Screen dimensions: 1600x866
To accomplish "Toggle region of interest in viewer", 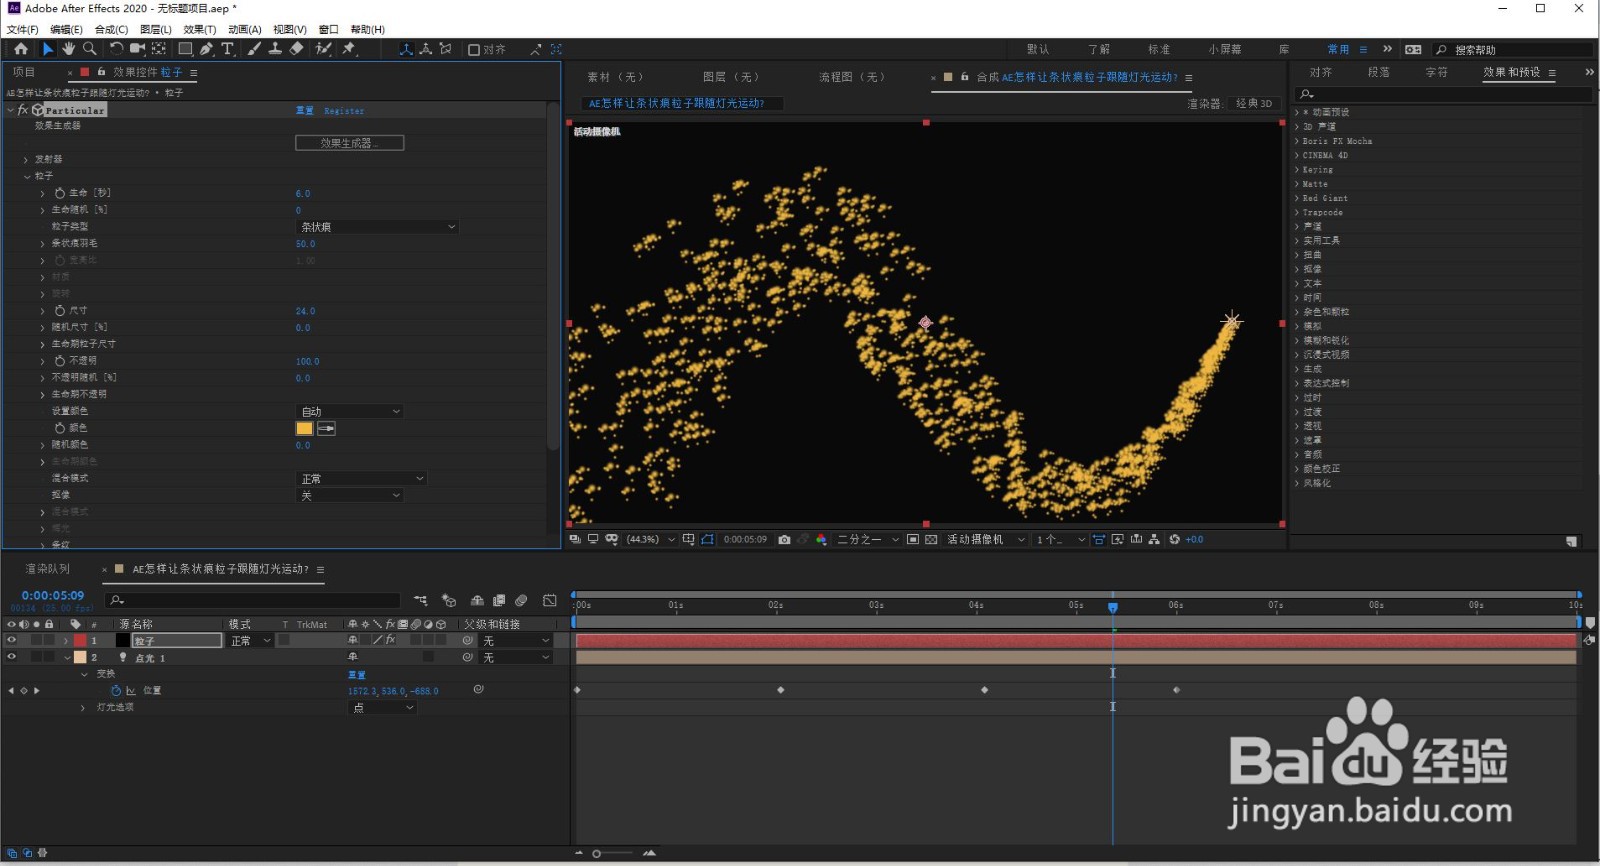I will [x=913, y=539].
